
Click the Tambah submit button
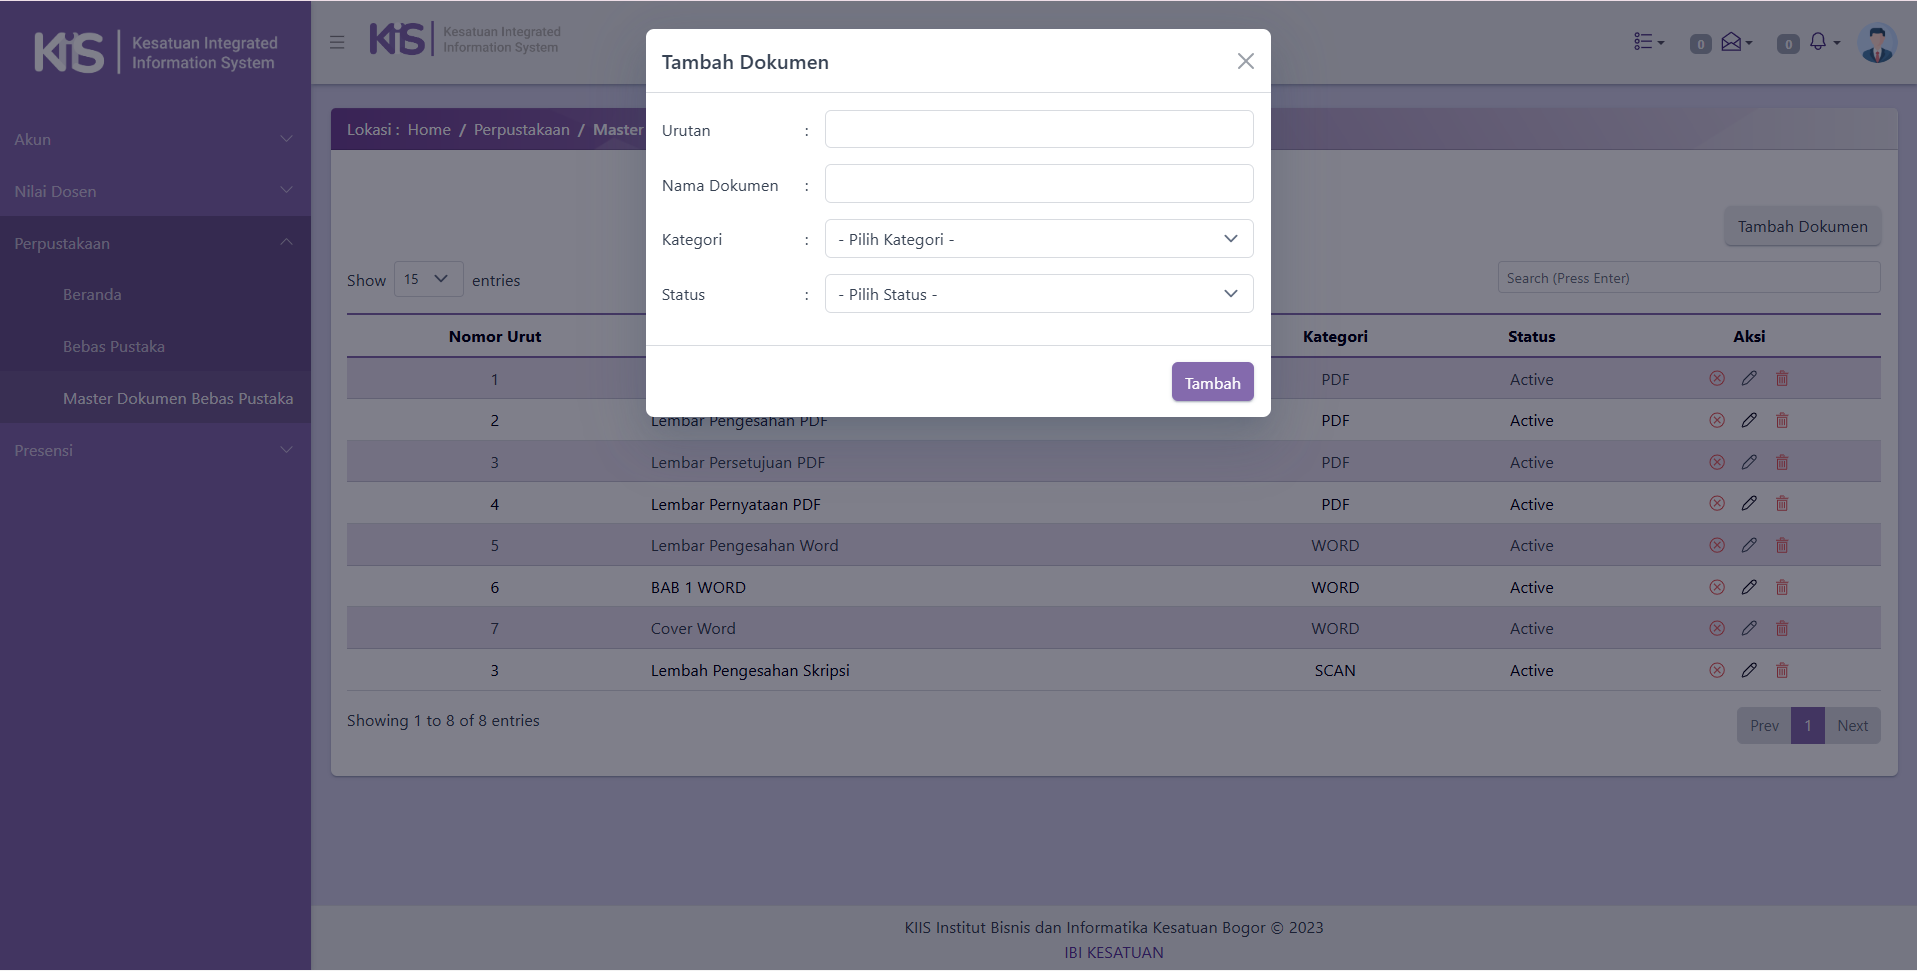tap(1212, 383)
